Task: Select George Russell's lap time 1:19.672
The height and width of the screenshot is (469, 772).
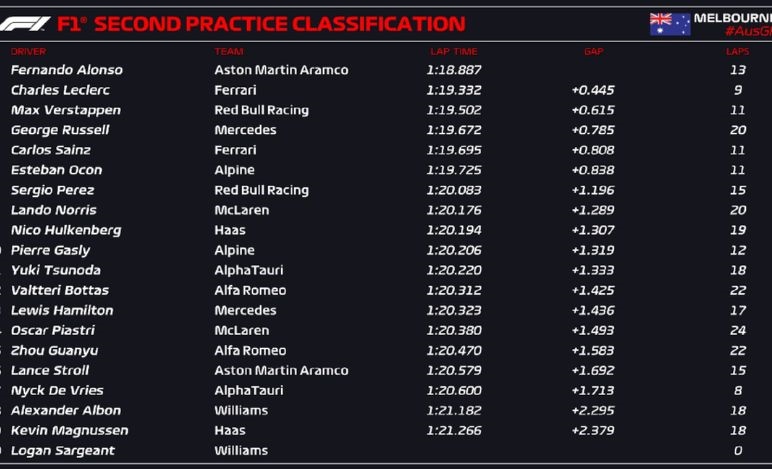Action: (453, 130)
